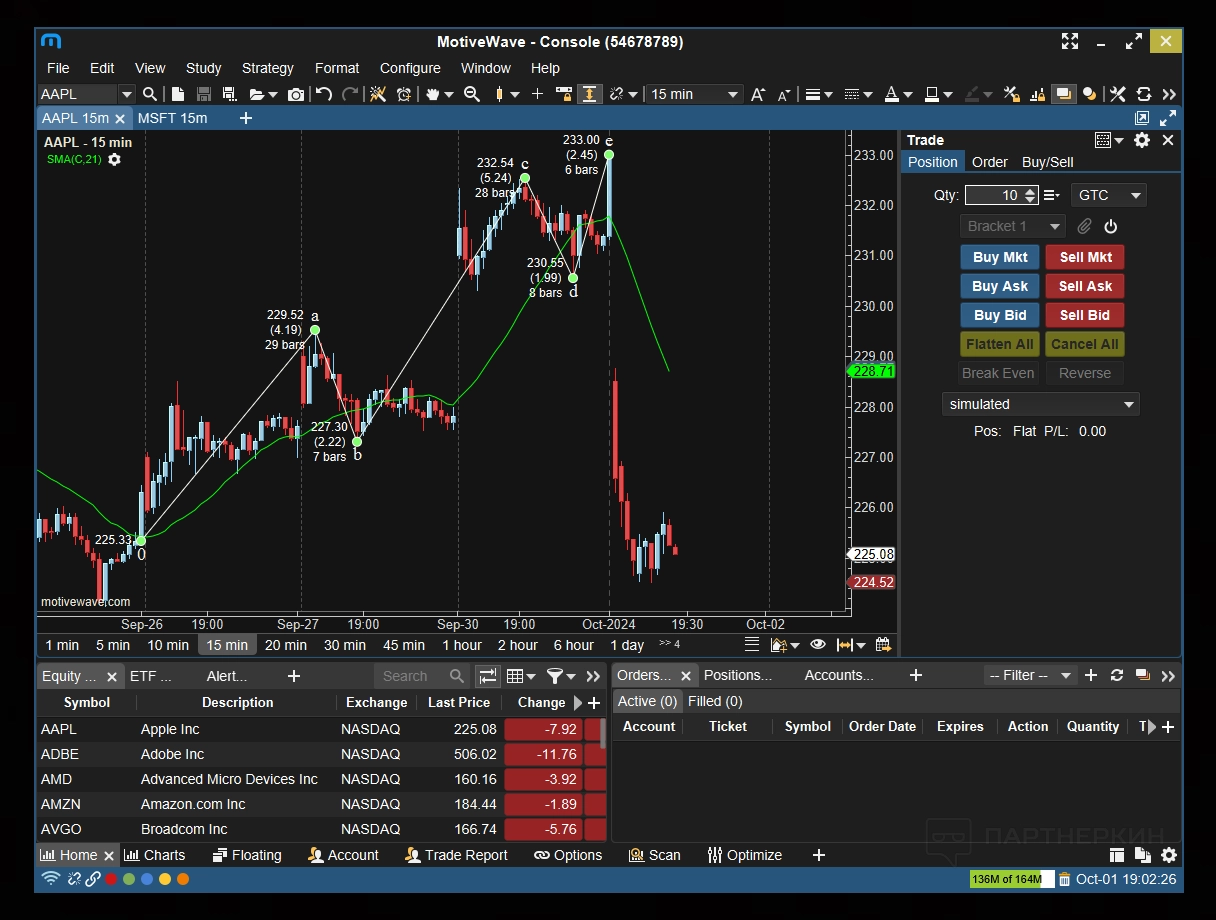1216x920 pixels.
Task: Click the Flatten All button
Action: pos(1000,344)
